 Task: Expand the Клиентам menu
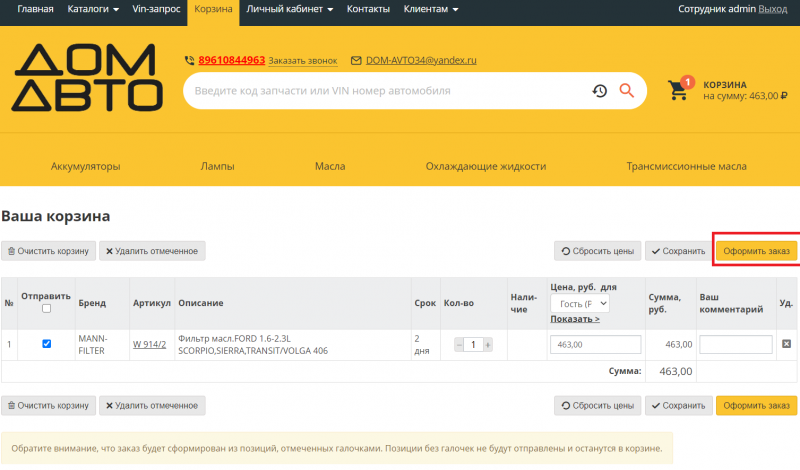pos(431,9)
